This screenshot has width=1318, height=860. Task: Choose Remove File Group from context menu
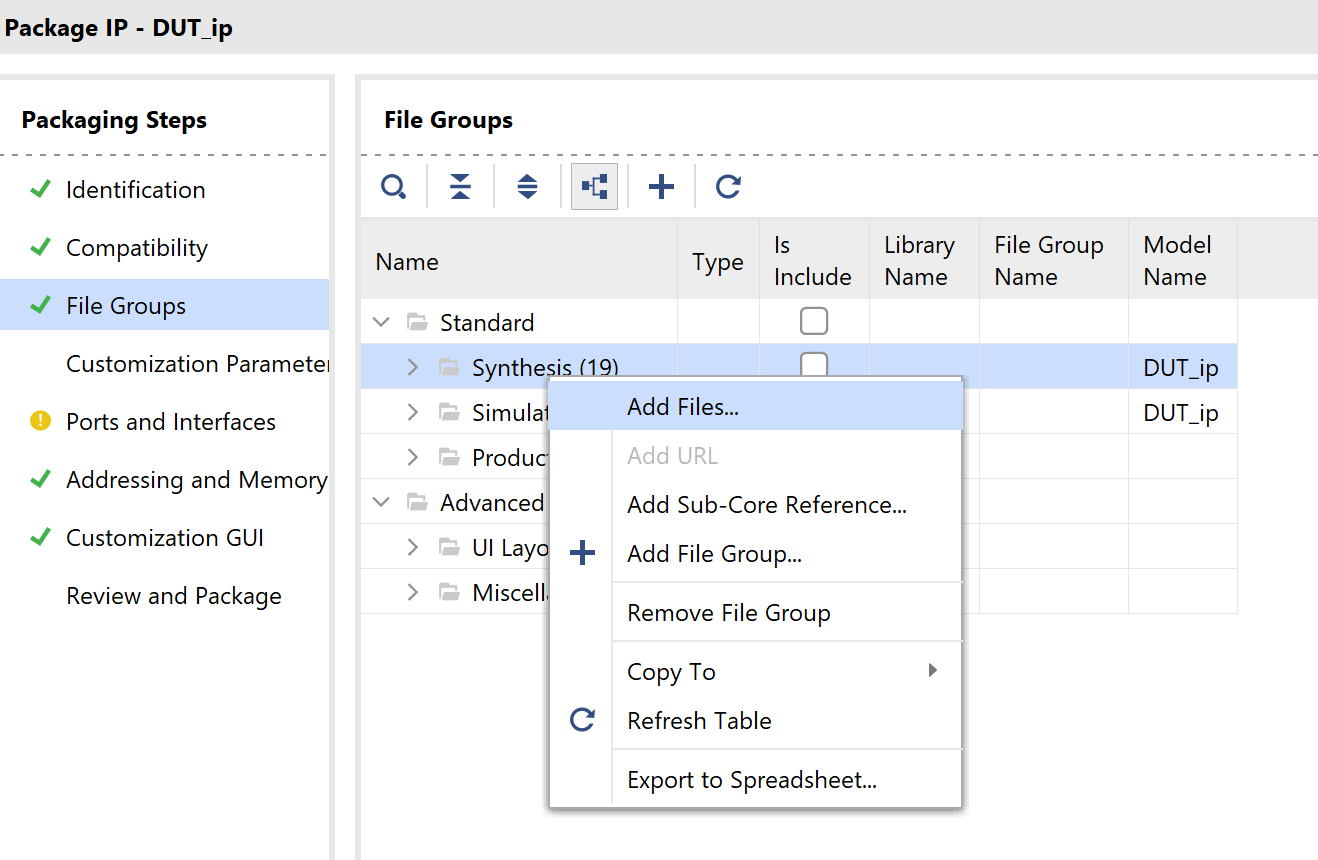pyautogui.click(x=728, y=613)
